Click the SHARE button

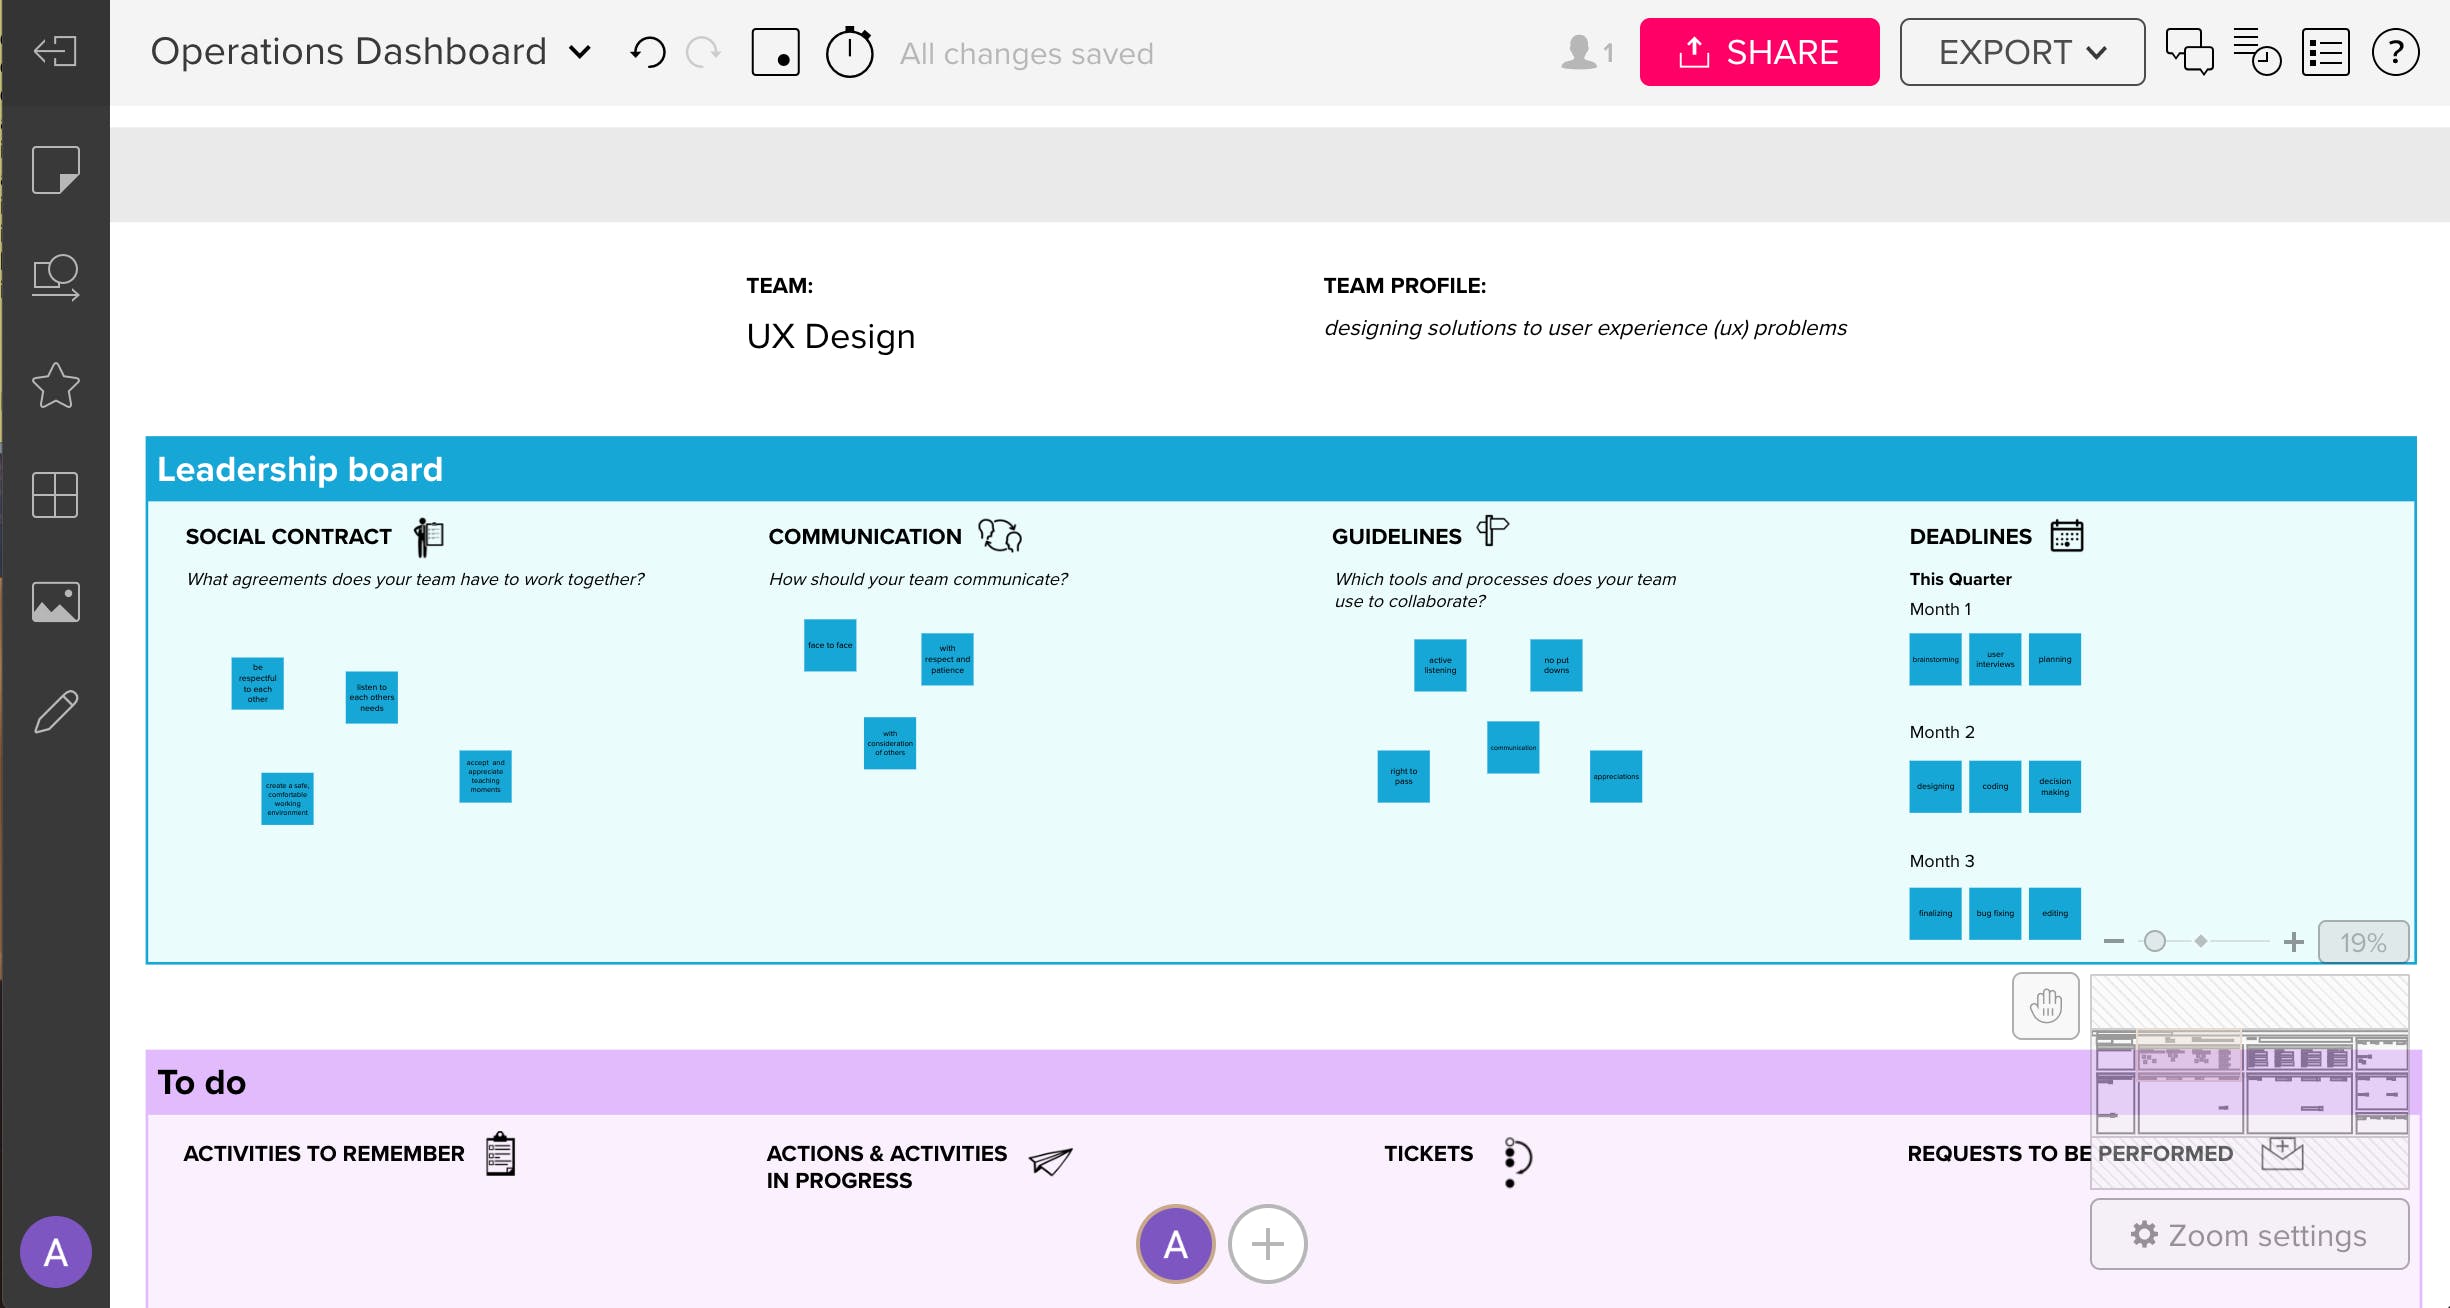[x=1760, y=52]
